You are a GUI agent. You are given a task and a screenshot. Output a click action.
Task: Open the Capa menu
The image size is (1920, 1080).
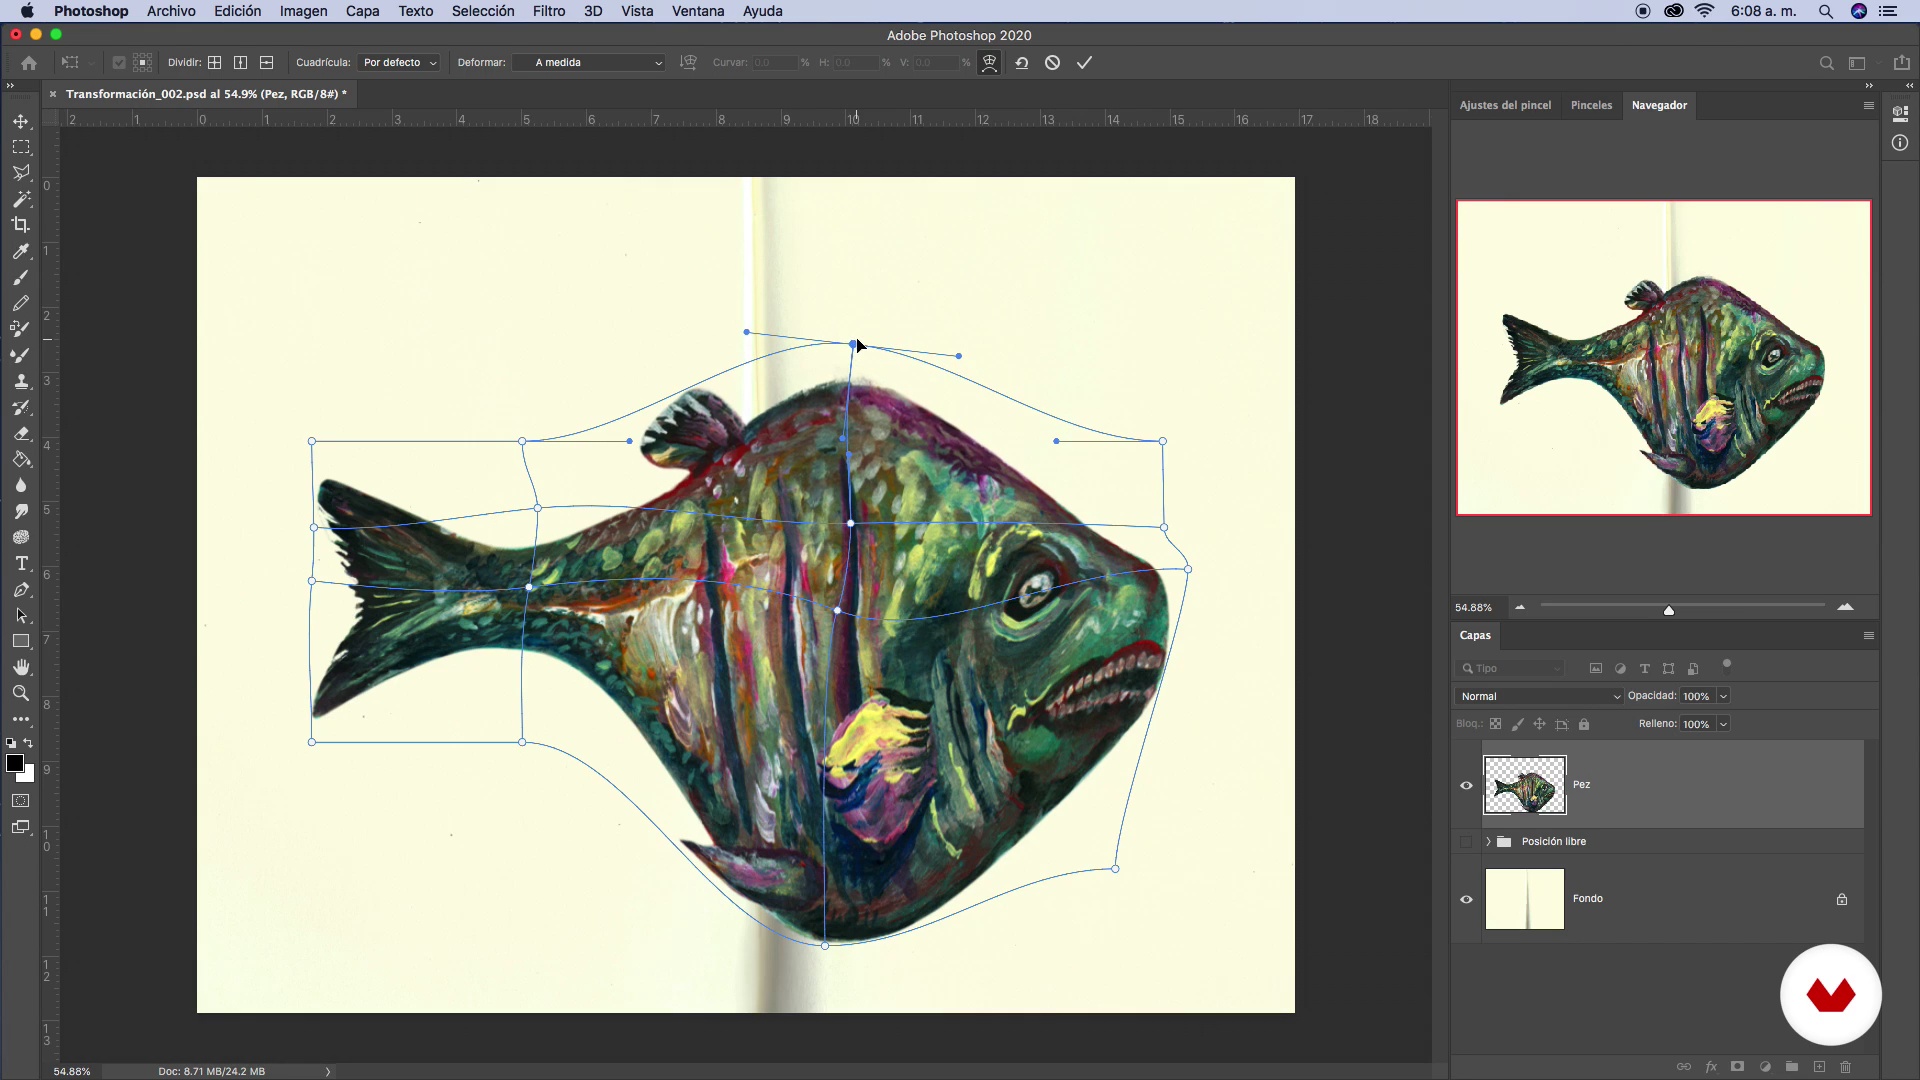click(362, 11)
